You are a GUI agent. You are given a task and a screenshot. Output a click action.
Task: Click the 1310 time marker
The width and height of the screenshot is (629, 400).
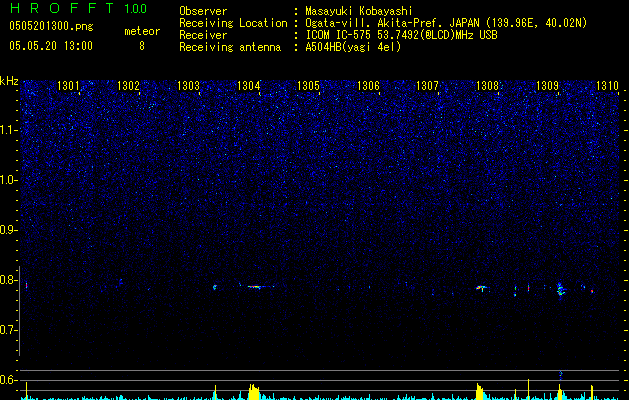607,86
